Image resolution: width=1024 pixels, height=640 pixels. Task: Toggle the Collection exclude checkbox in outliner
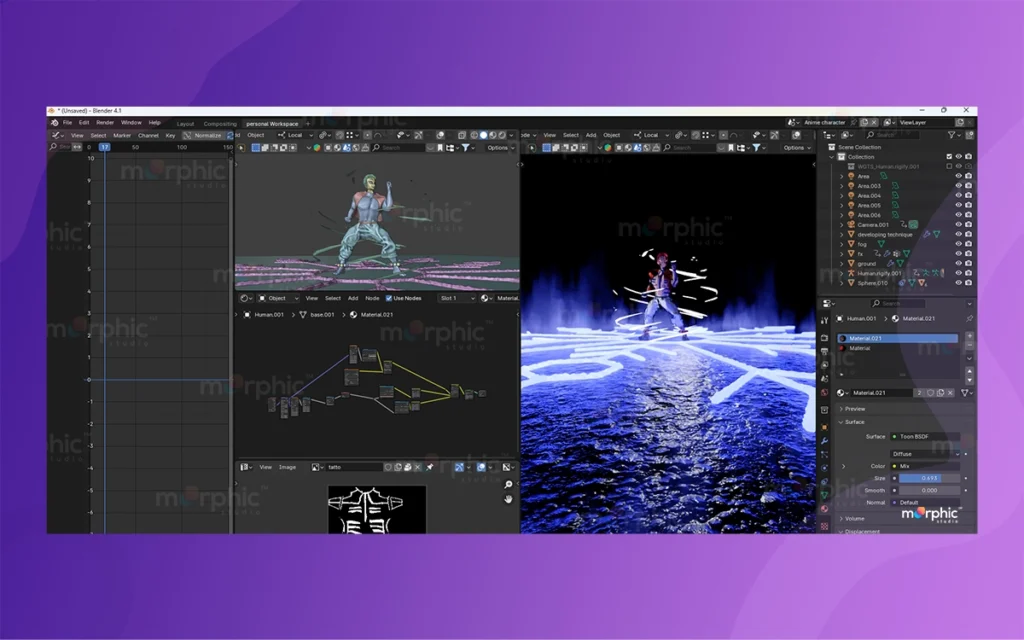(x=949, y=157)
